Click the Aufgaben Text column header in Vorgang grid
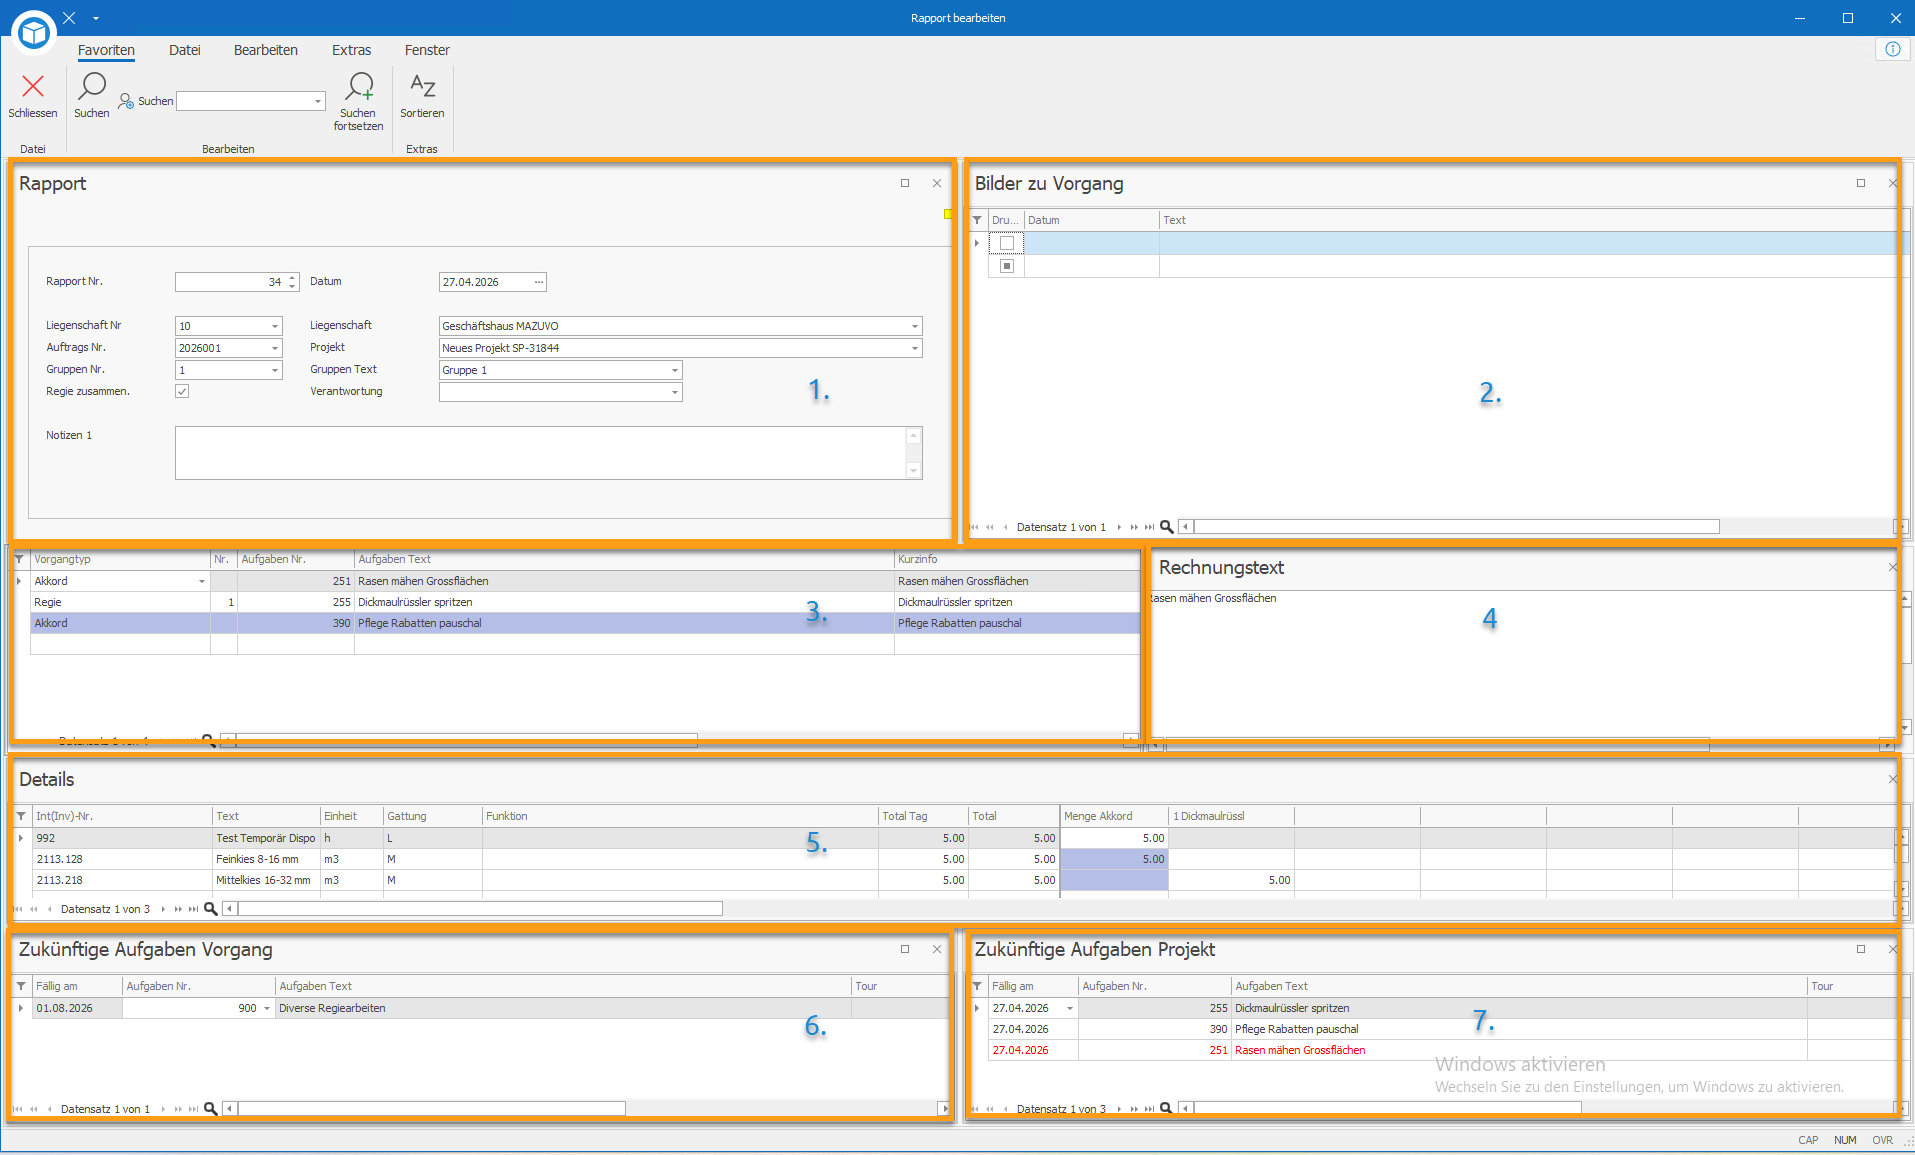Viewport: 1915px width, 1155px height. tap(624, 559)
